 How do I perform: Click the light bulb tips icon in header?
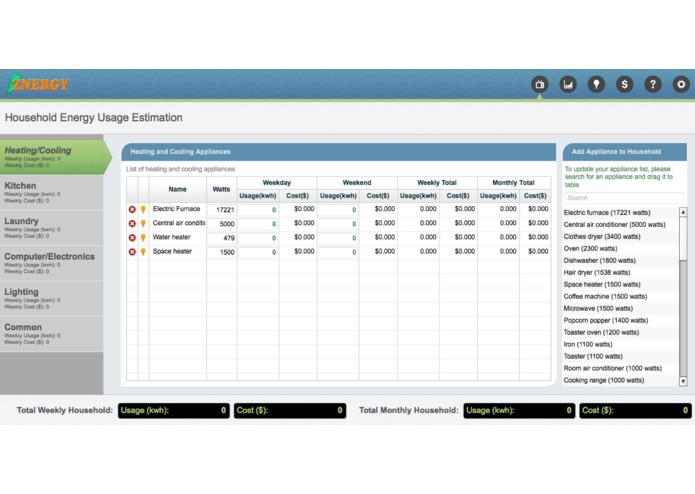[x=596, y=84]
